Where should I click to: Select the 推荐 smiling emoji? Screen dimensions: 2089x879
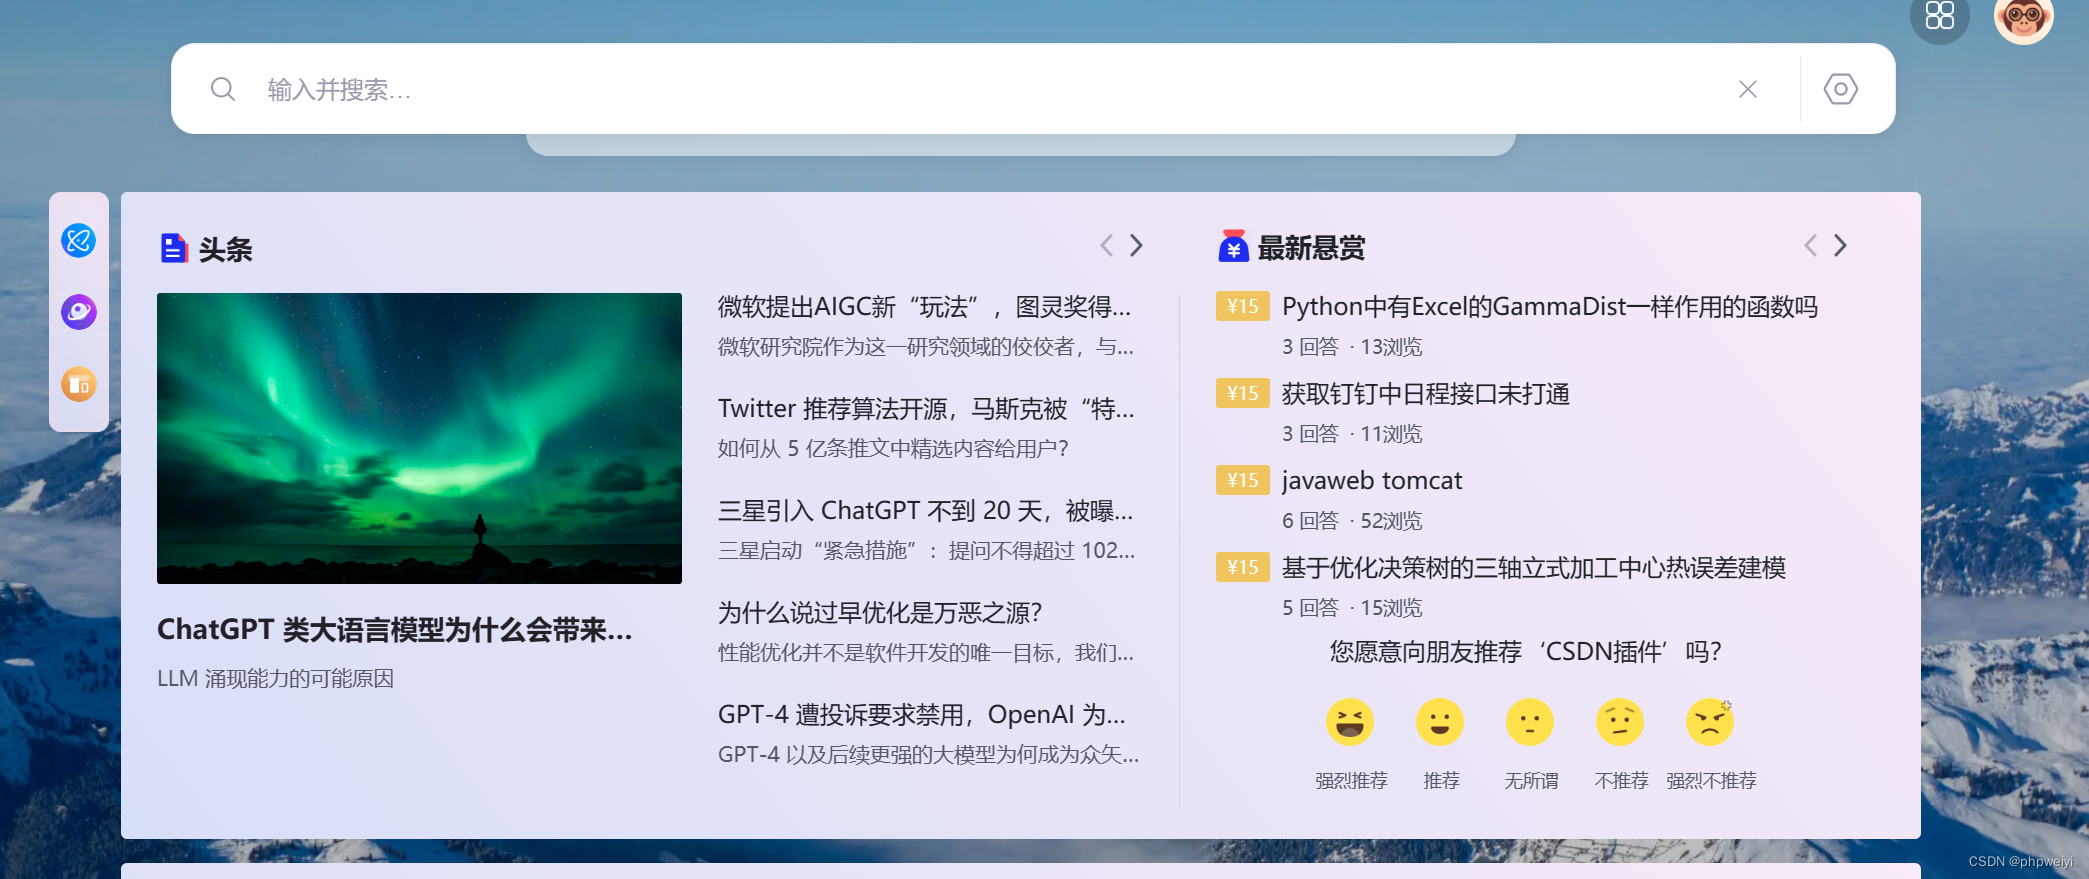click(1440, 722)
